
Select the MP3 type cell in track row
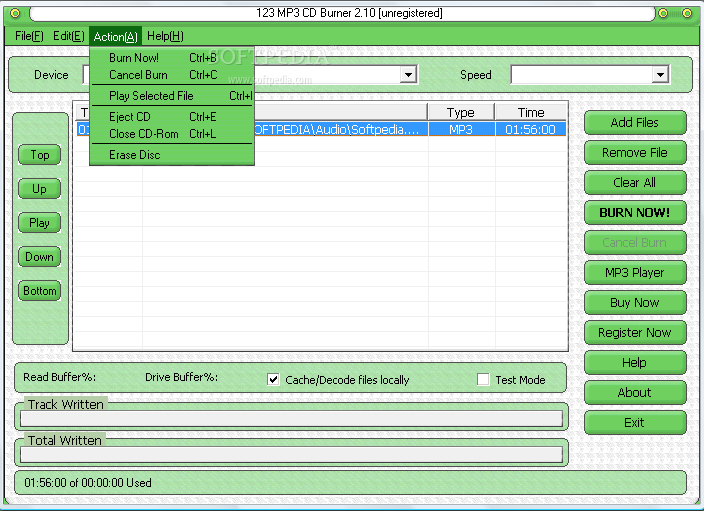click(x=461, y=130)
